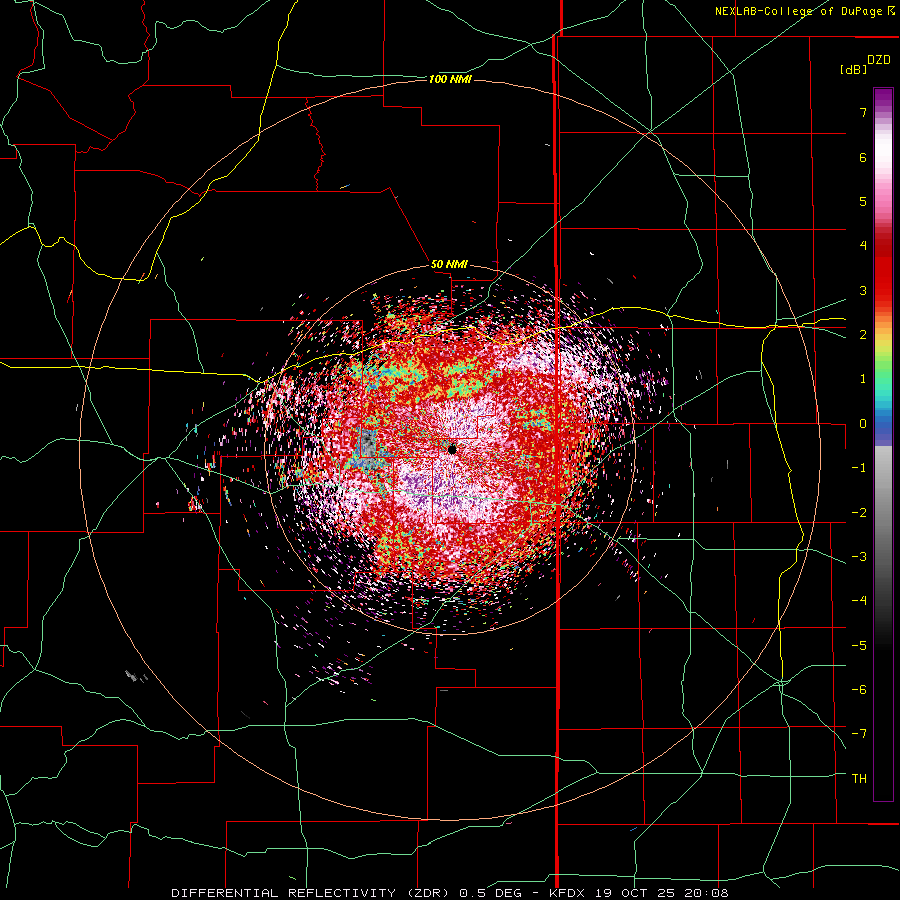Click the "DIFFERENTIAL REFLECTIVITY (ZDR)" caption text
The height and width of the screenshot is (900, 900).
313,893
